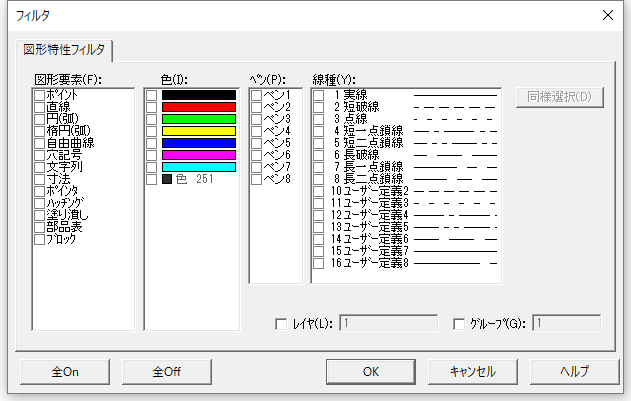631x401 pixels.
Task: Check the ユーザー定義8 line type
Action: point(318,263)
